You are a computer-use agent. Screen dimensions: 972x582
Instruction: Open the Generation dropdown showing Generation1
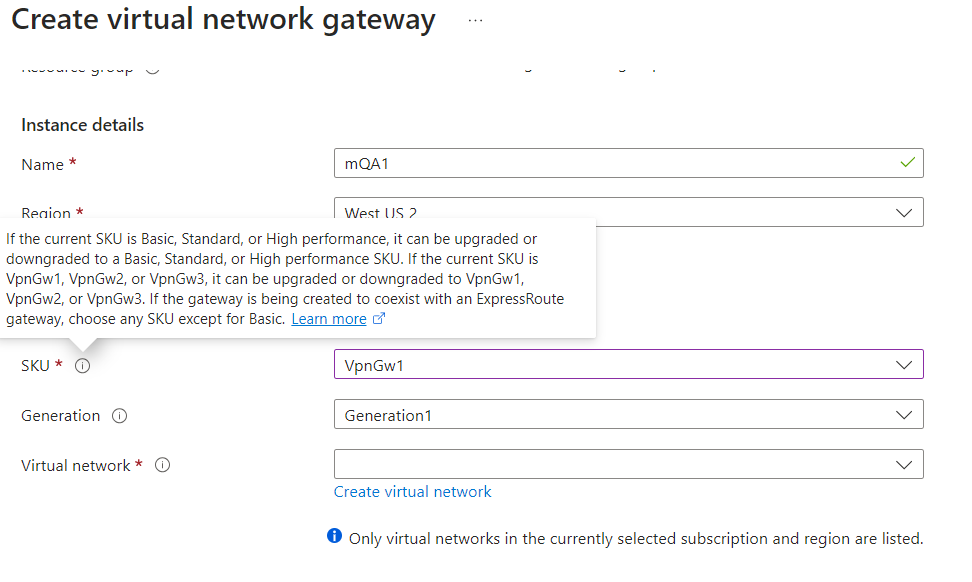pyautogui.click(x=905, y=414)
